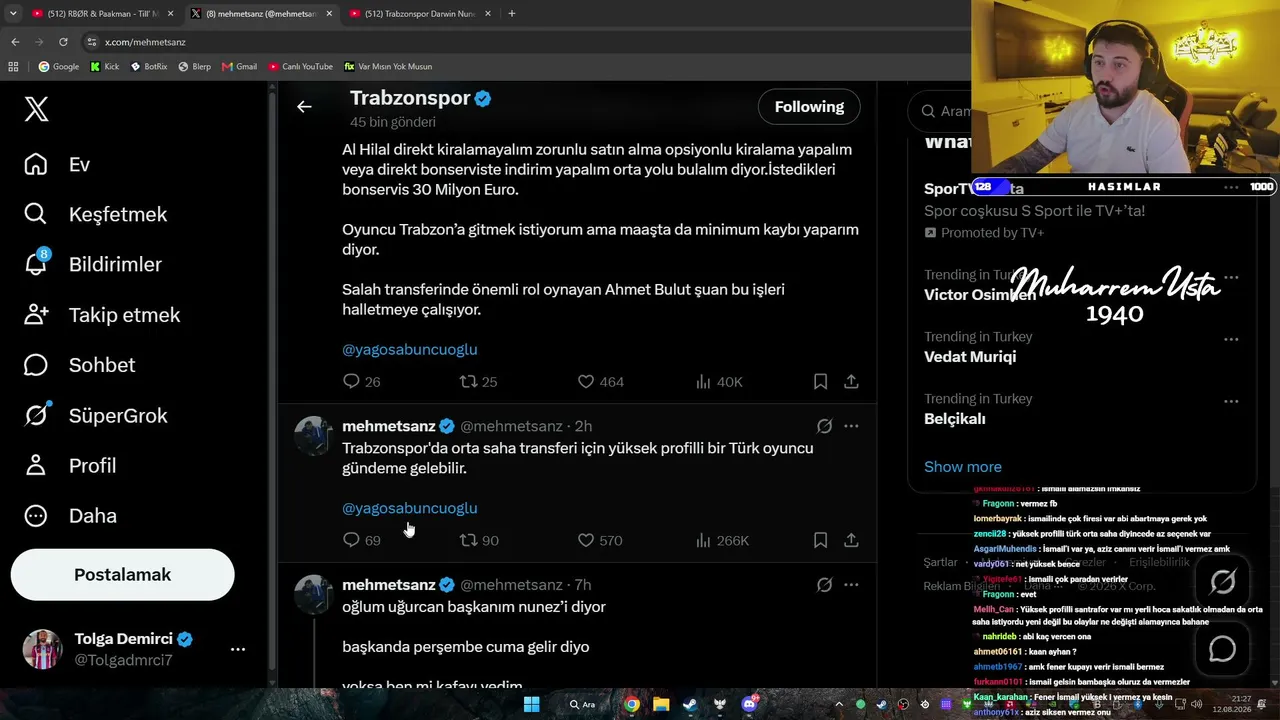Image resolution: width=1280 pixels, height=720 pixels.
Task: Open Grok action on orta saha post
Action: [824, 426]
